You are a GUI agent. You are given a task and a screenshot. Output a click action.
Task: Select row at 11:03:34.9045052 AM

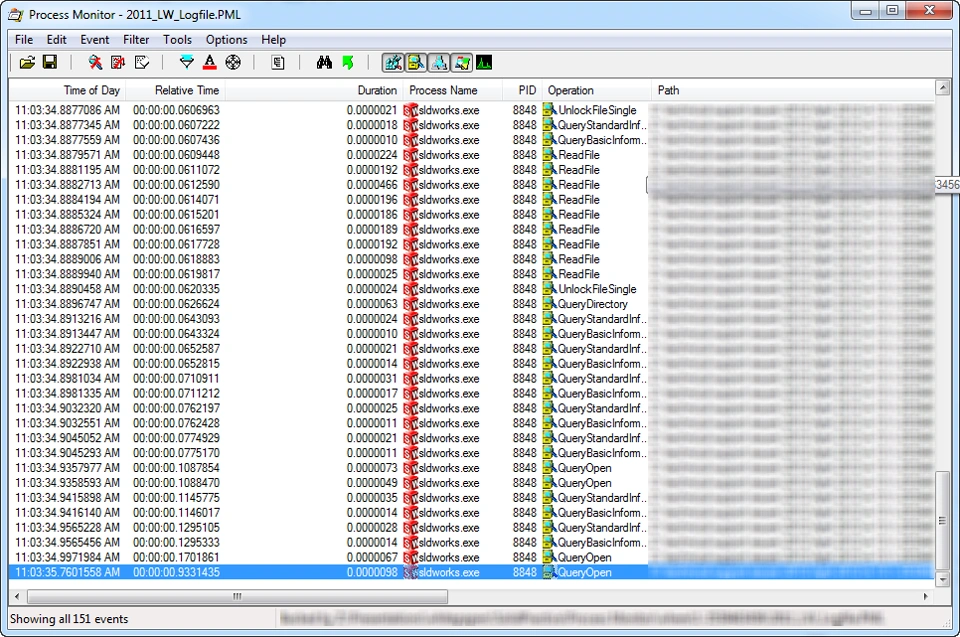[471, 438]
